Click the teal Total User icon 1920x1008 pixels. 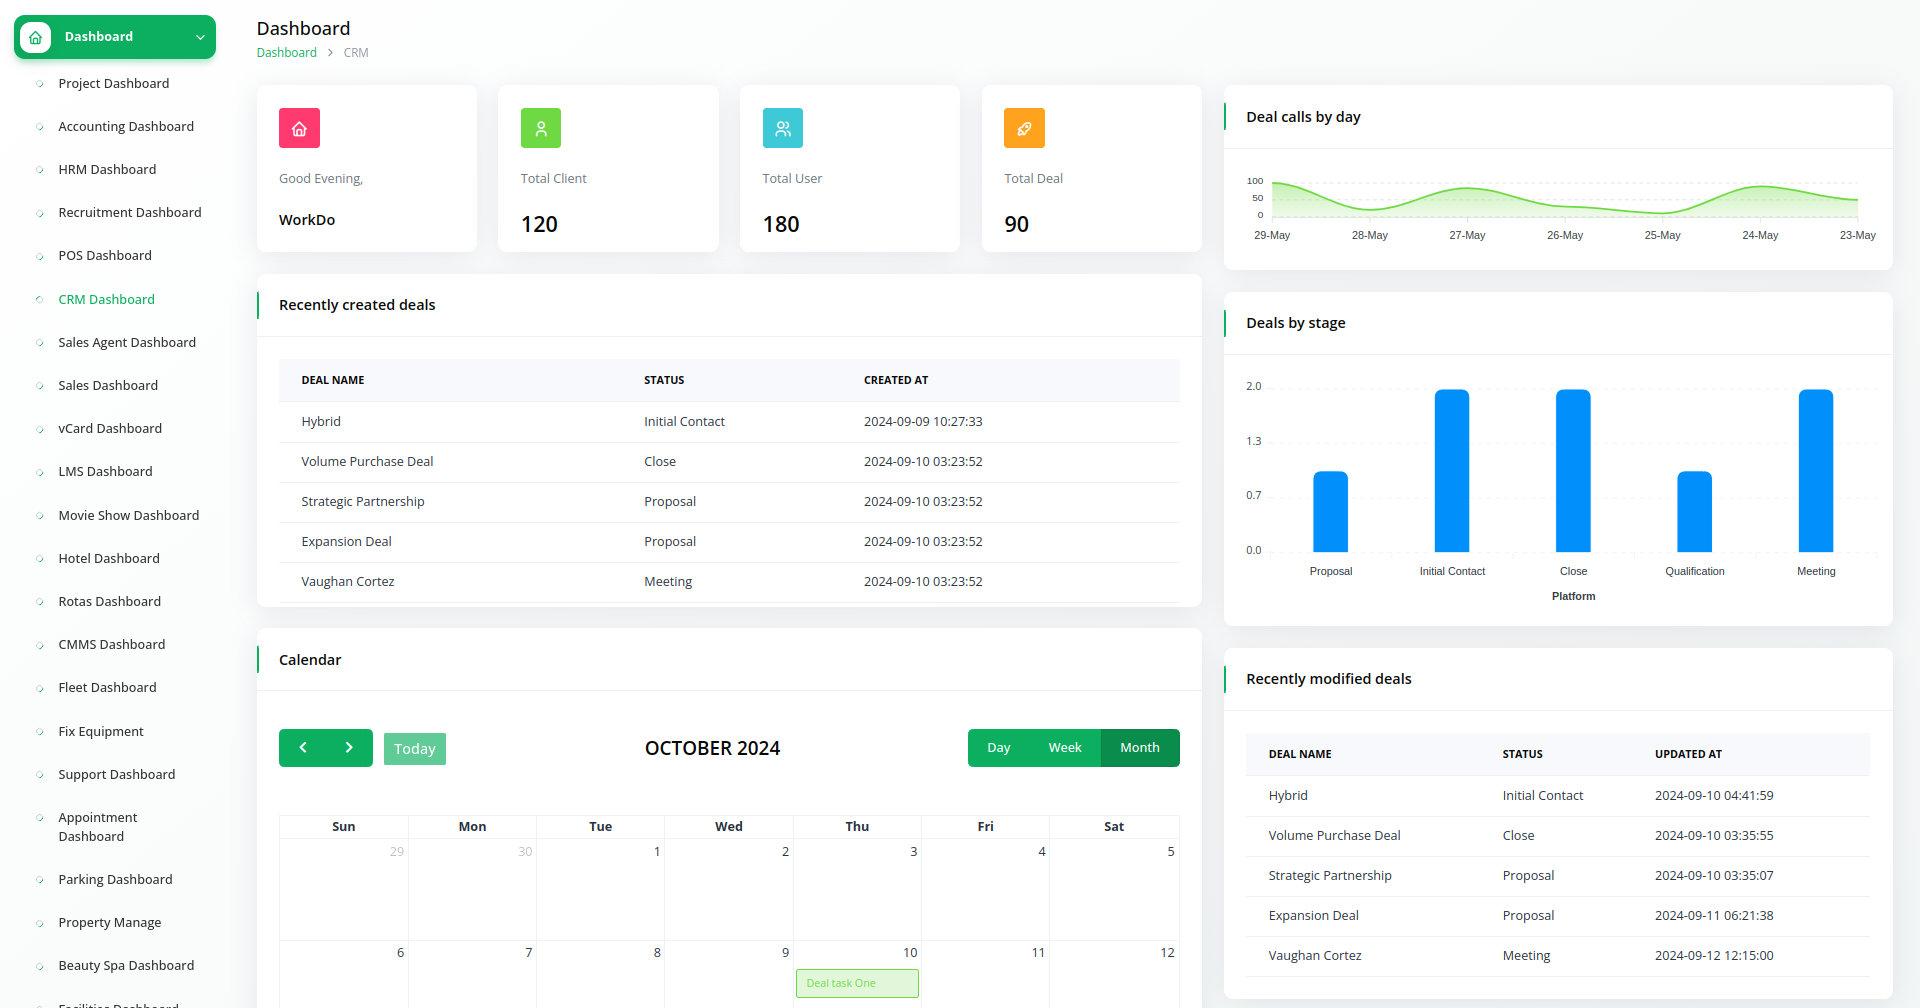click(783, 128)
